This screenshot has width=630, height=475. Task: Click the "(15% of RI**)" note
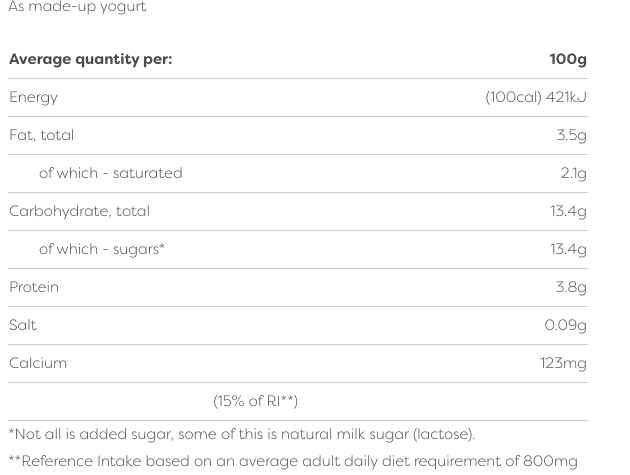point(255,401)
